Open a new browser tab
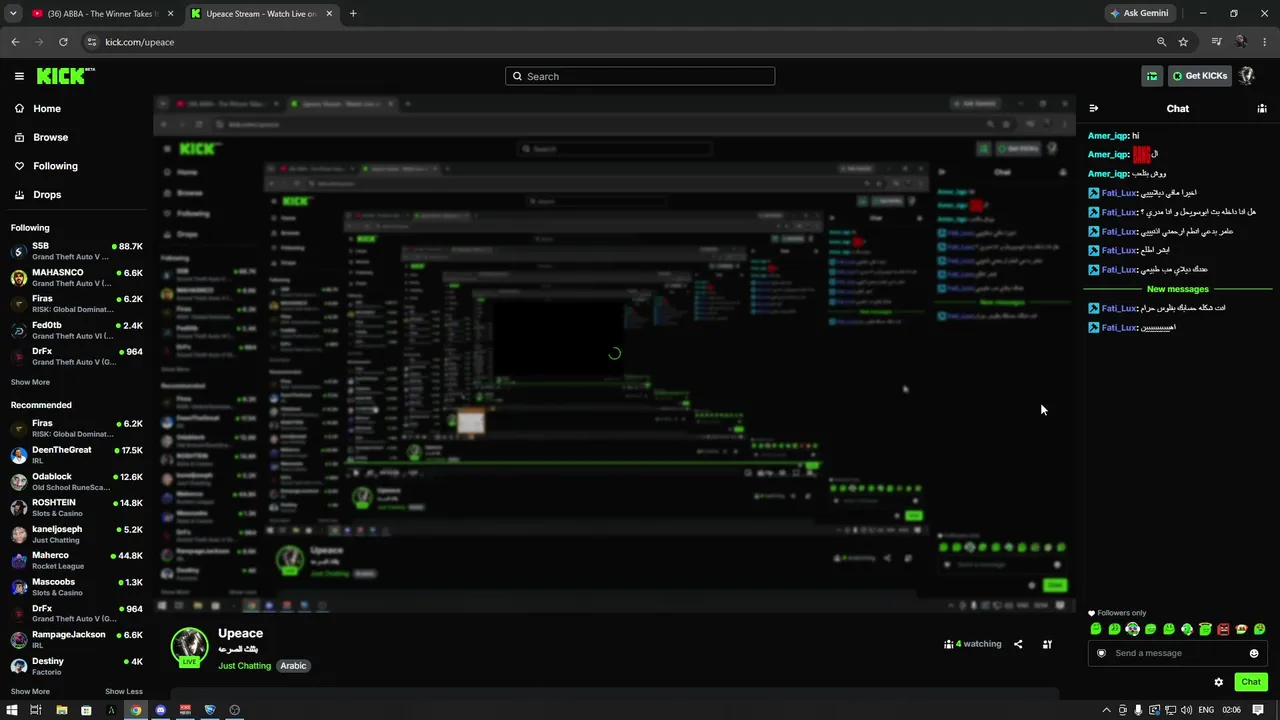The height and width of the screenshot is (720, 1280). click(353, 13)
